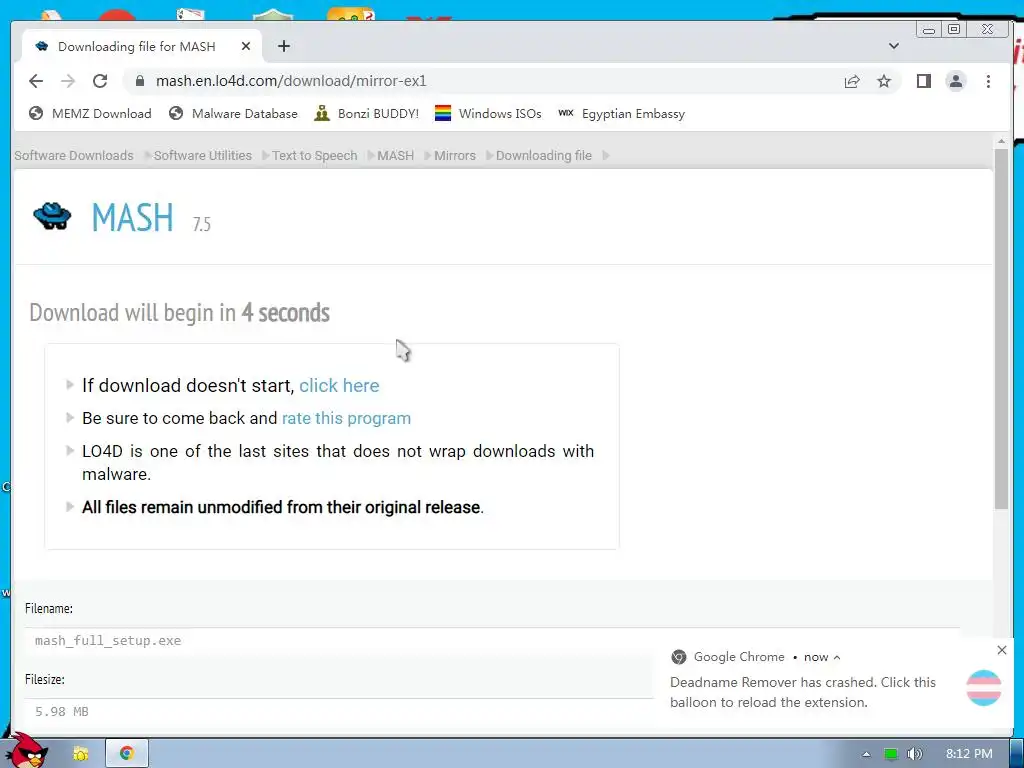Click the forward navigation arrow
The height and width of the screenshot is (768, 1024).
click(68, 81)
